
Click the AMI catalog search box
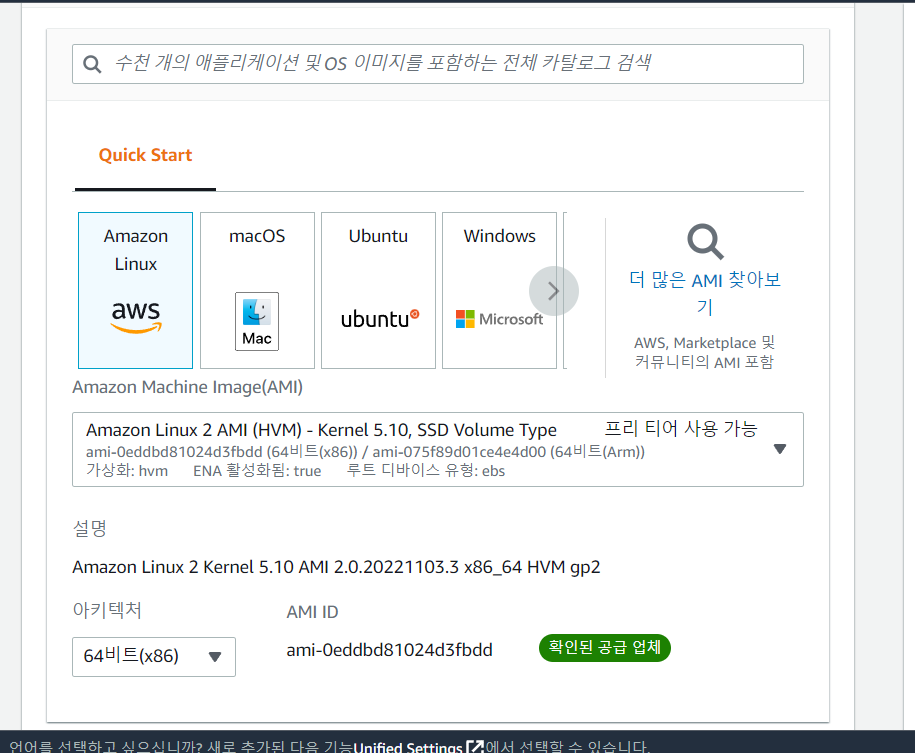[x=438, y=64]
